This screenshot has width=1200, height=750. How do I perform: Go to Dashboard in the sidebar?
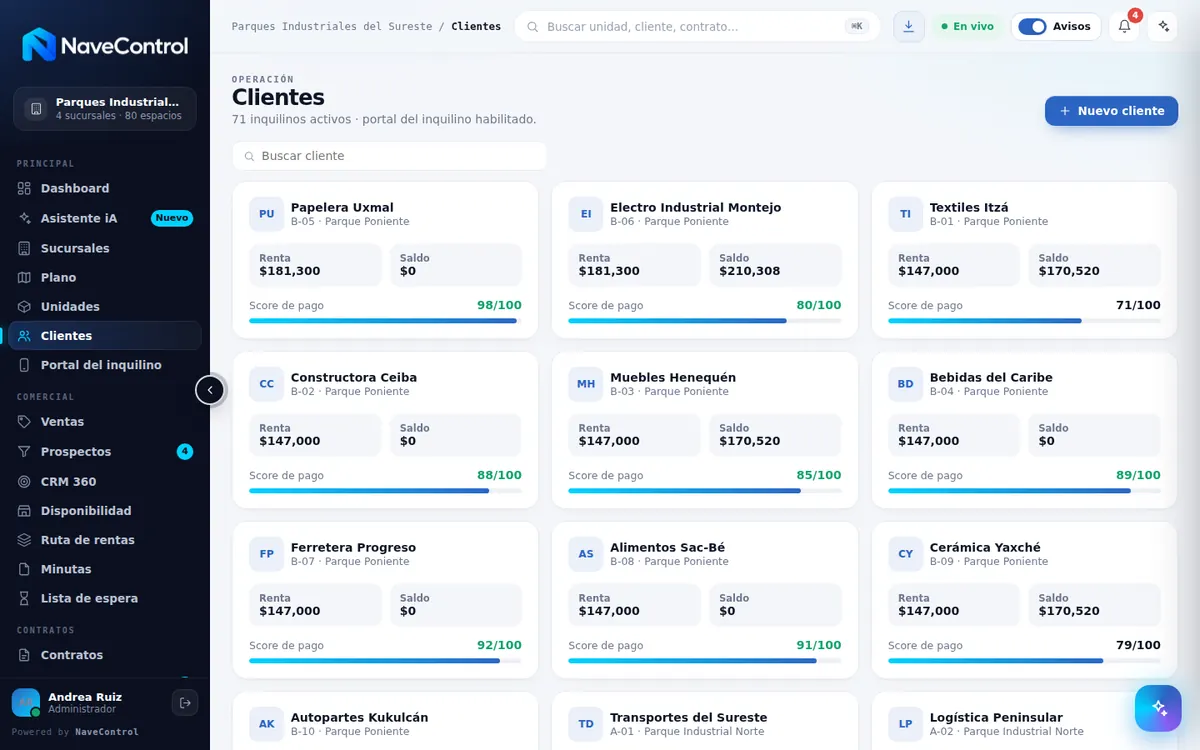[105, 188]
